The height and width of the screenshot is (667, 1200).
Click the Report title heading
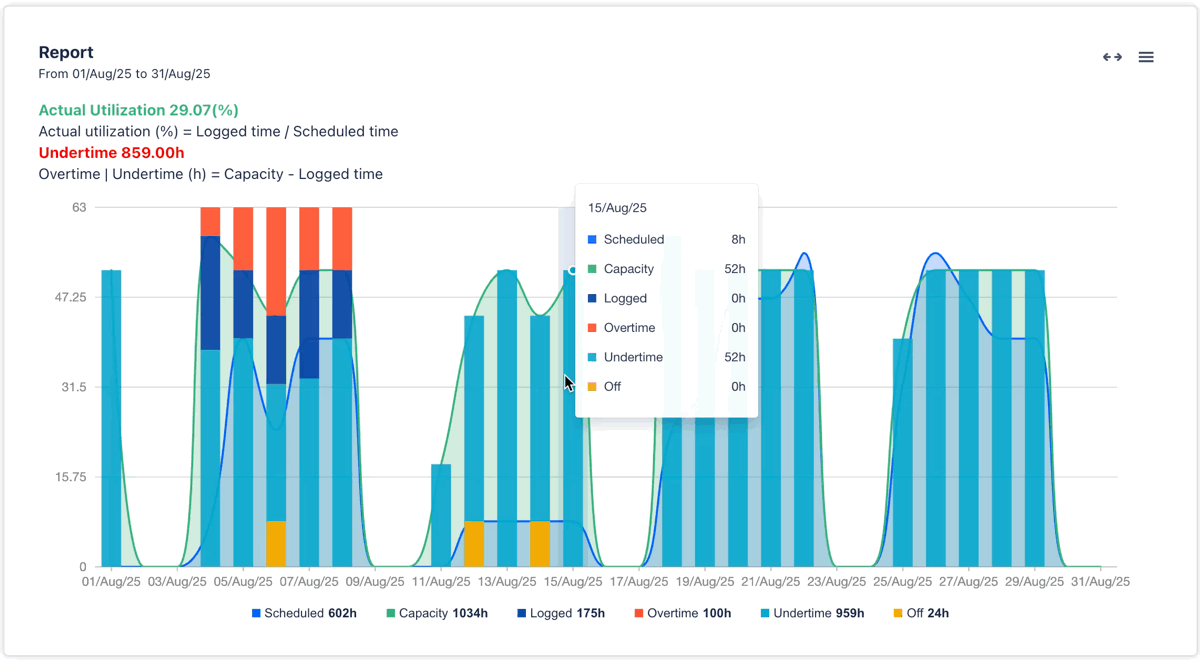point(66,52)
